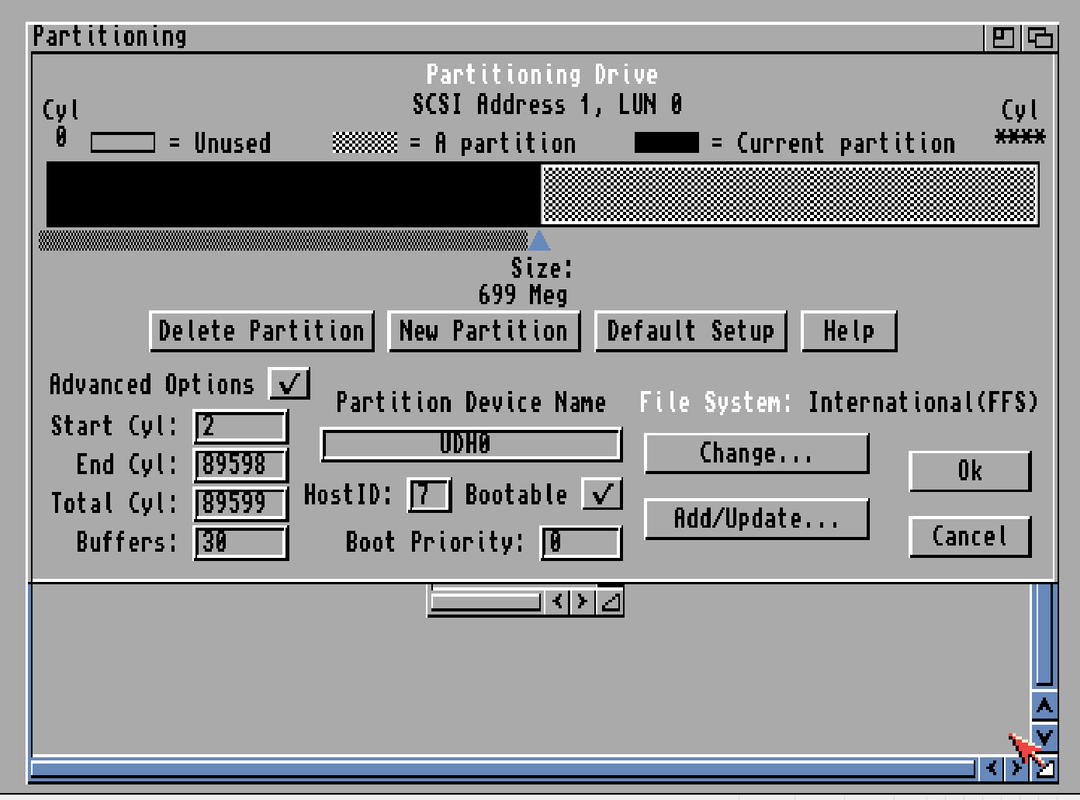1080x800 pixels.
Task: Click the Partitioning window depth gadget
Action: pyautogui.click(x=1039, y=37)
